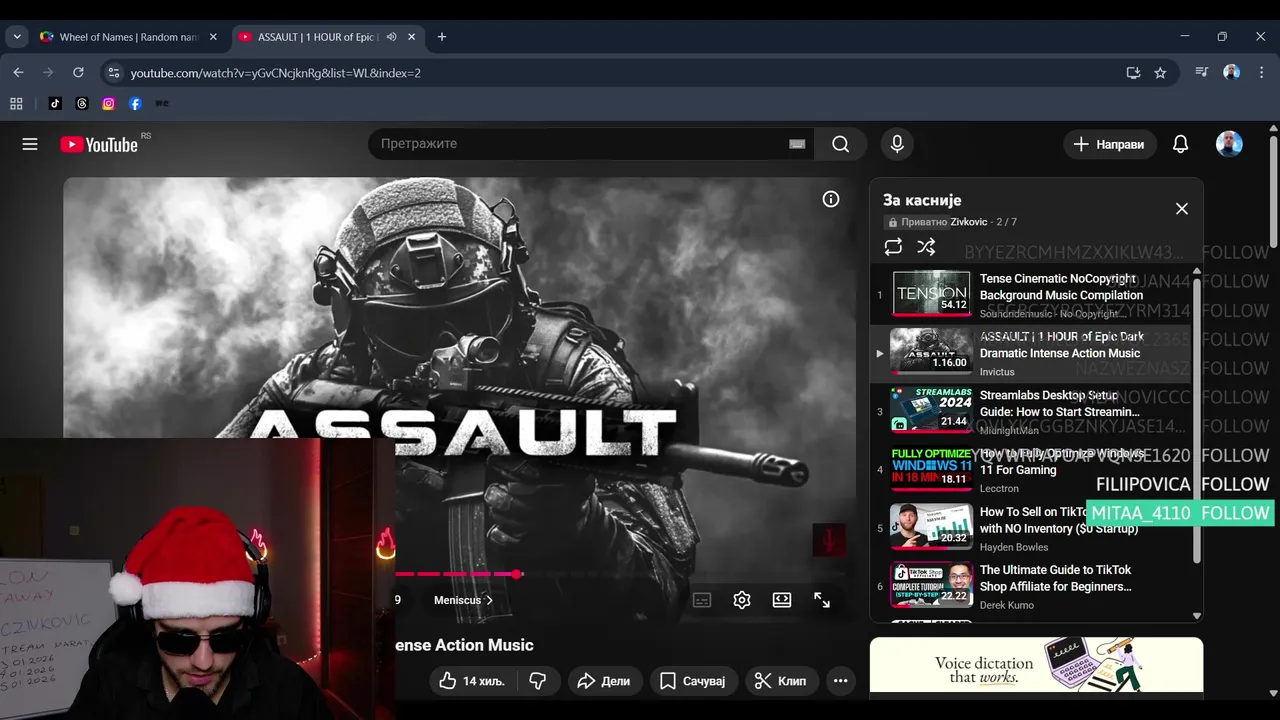This screenshot has width=1280, height=720.
Task: Click the Voice dictation advertisement
Action: click(1036, 665)
